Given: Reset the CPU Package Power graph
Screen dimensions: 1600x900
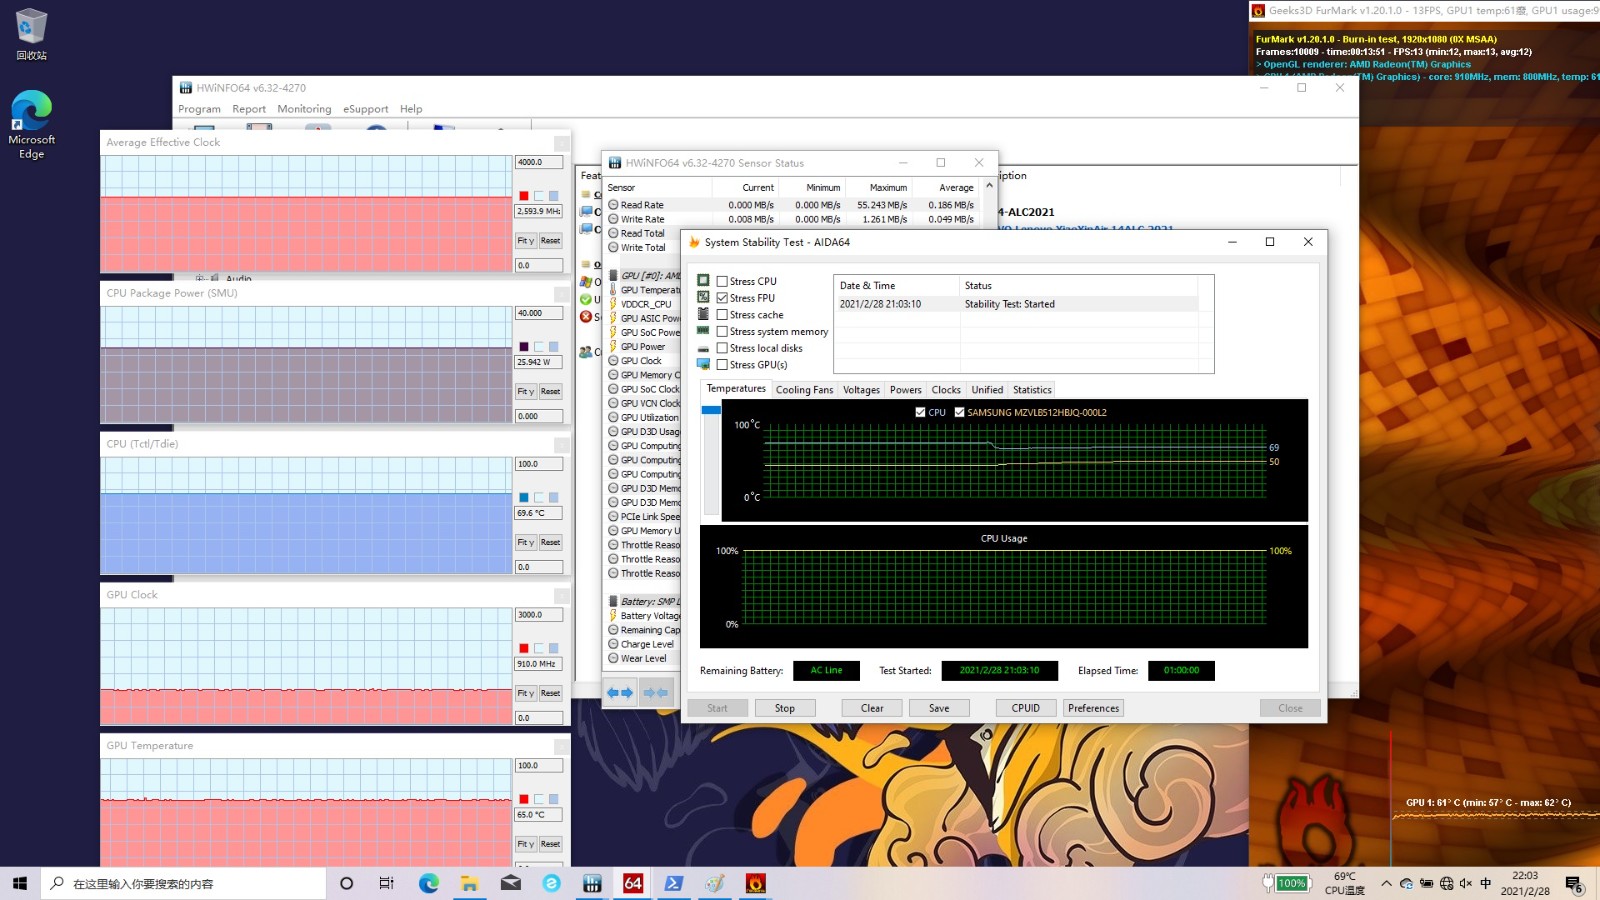Looking at the screenshot, I should click(551, 391).
